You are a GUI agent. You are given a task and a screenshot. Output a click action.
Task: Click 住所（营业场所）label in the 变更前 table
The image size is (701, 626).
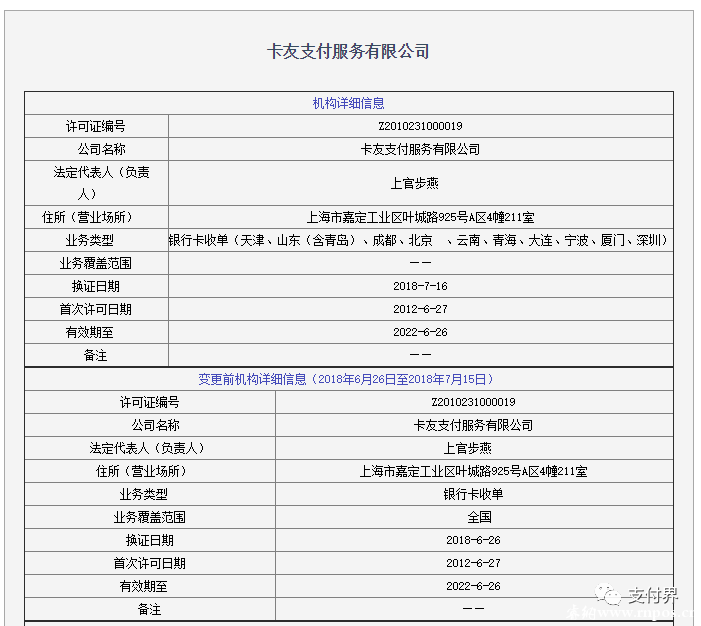(141, 471)
